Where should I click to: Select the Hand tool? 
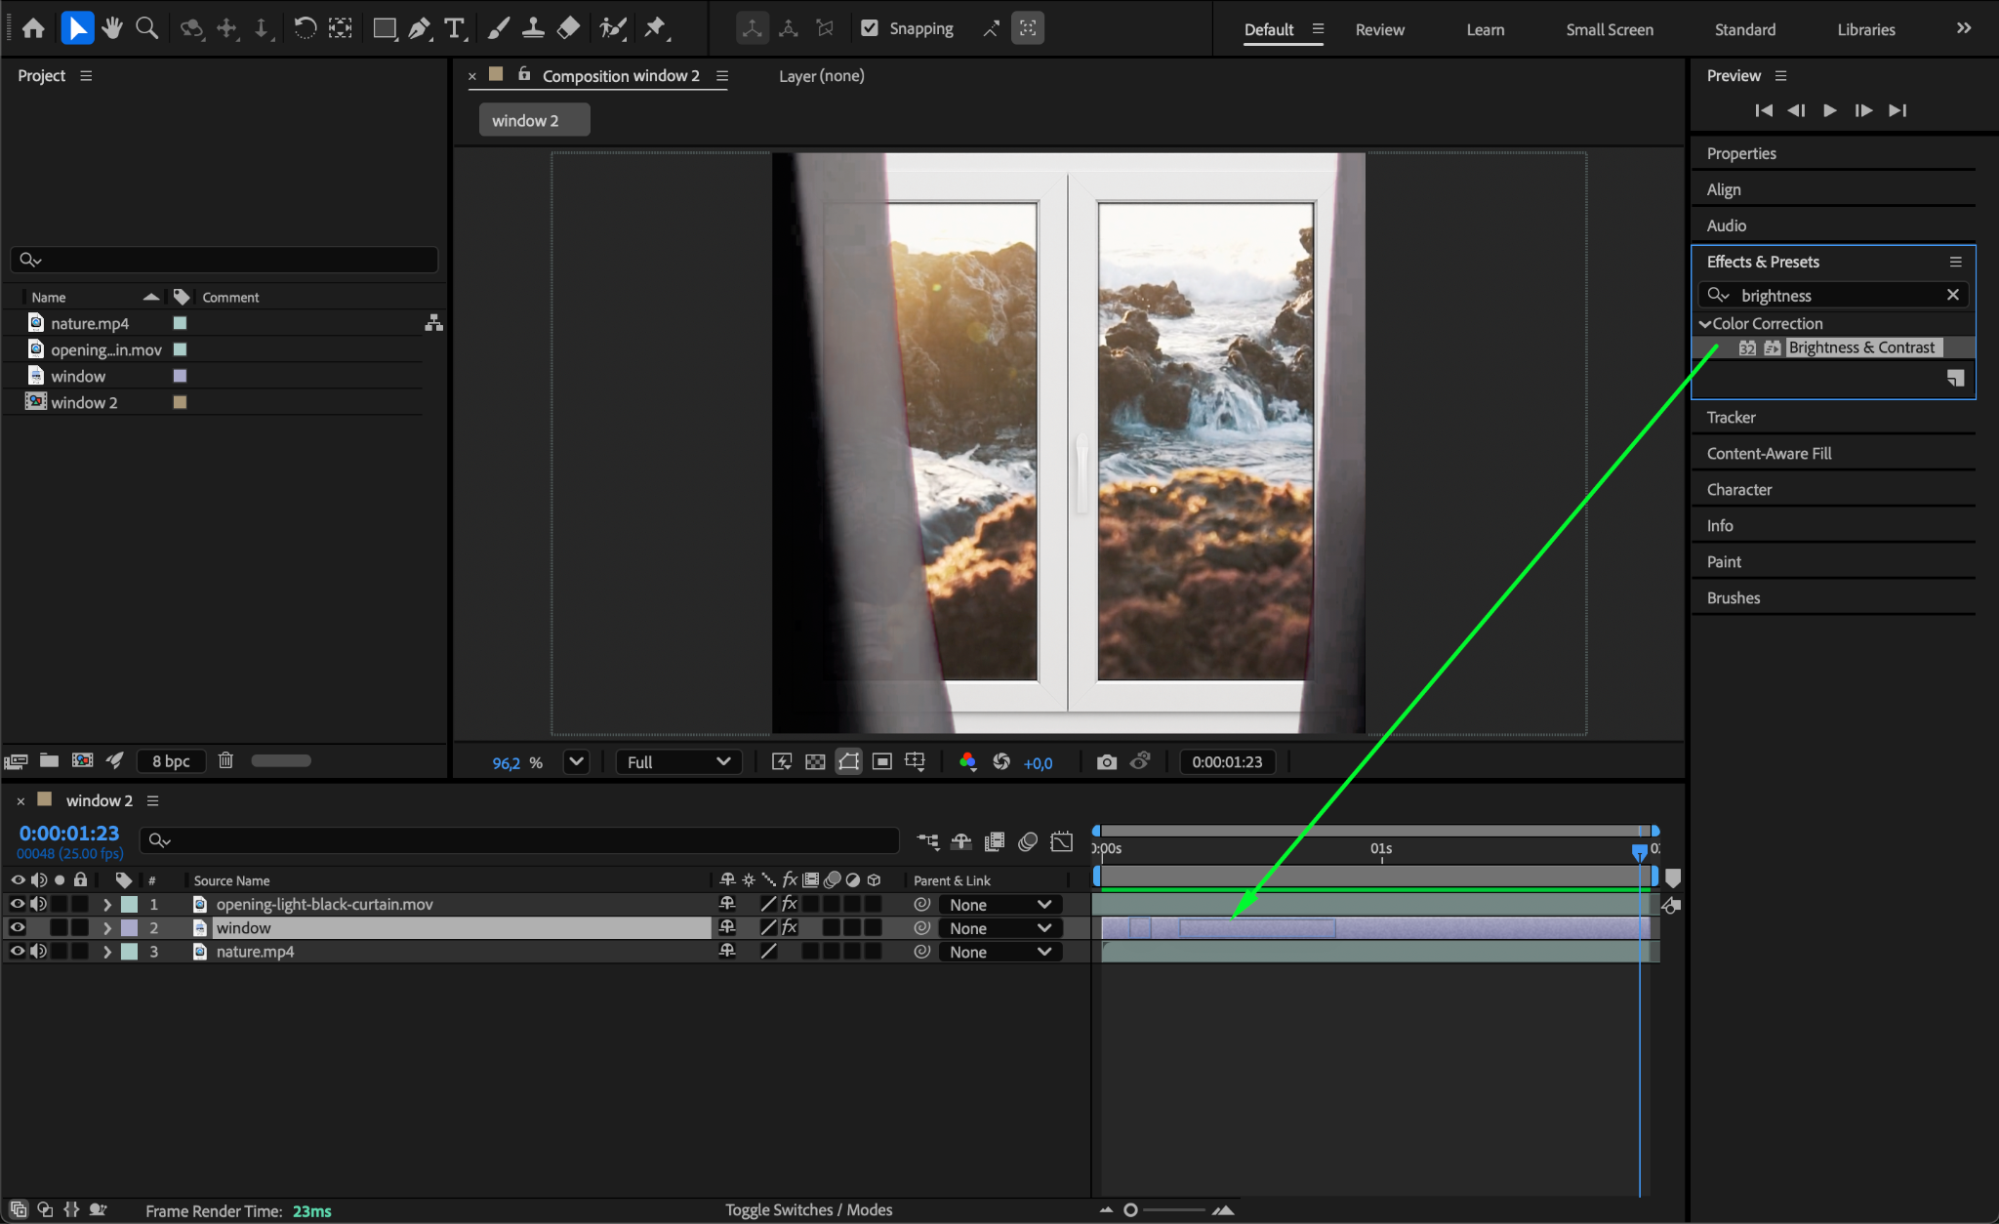pos(112,28)
